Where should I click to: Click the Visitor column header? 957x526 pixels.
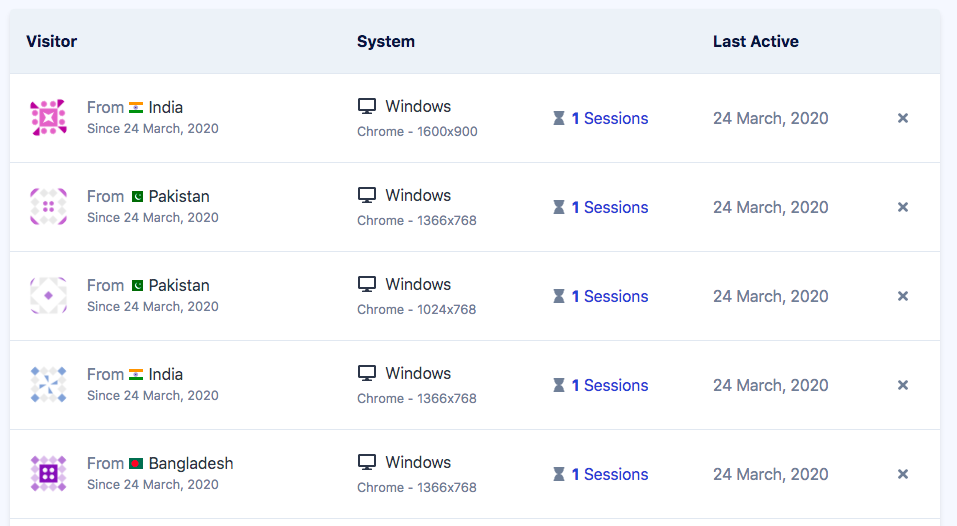(52, 41)
